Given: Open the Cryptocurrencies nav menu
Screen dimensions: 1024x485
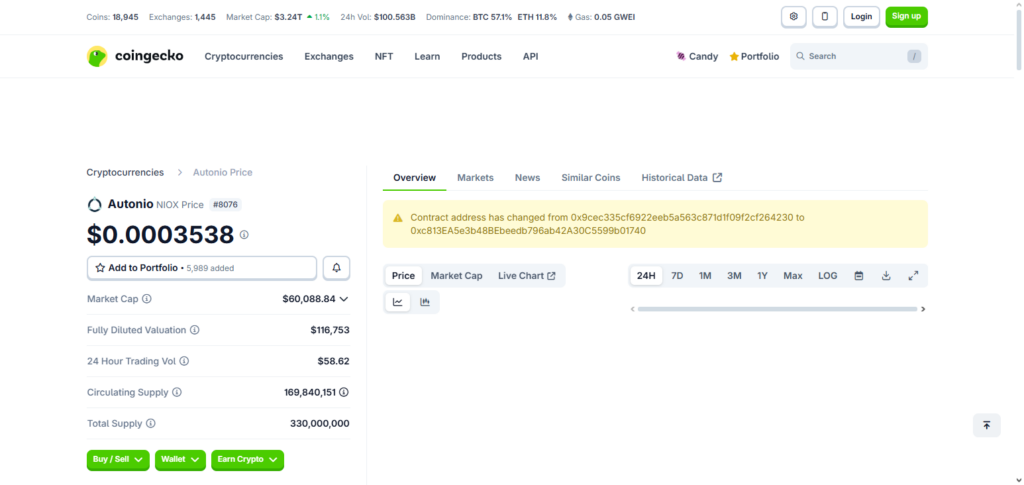Looking at the screenshot, I should tap(244, 56).
